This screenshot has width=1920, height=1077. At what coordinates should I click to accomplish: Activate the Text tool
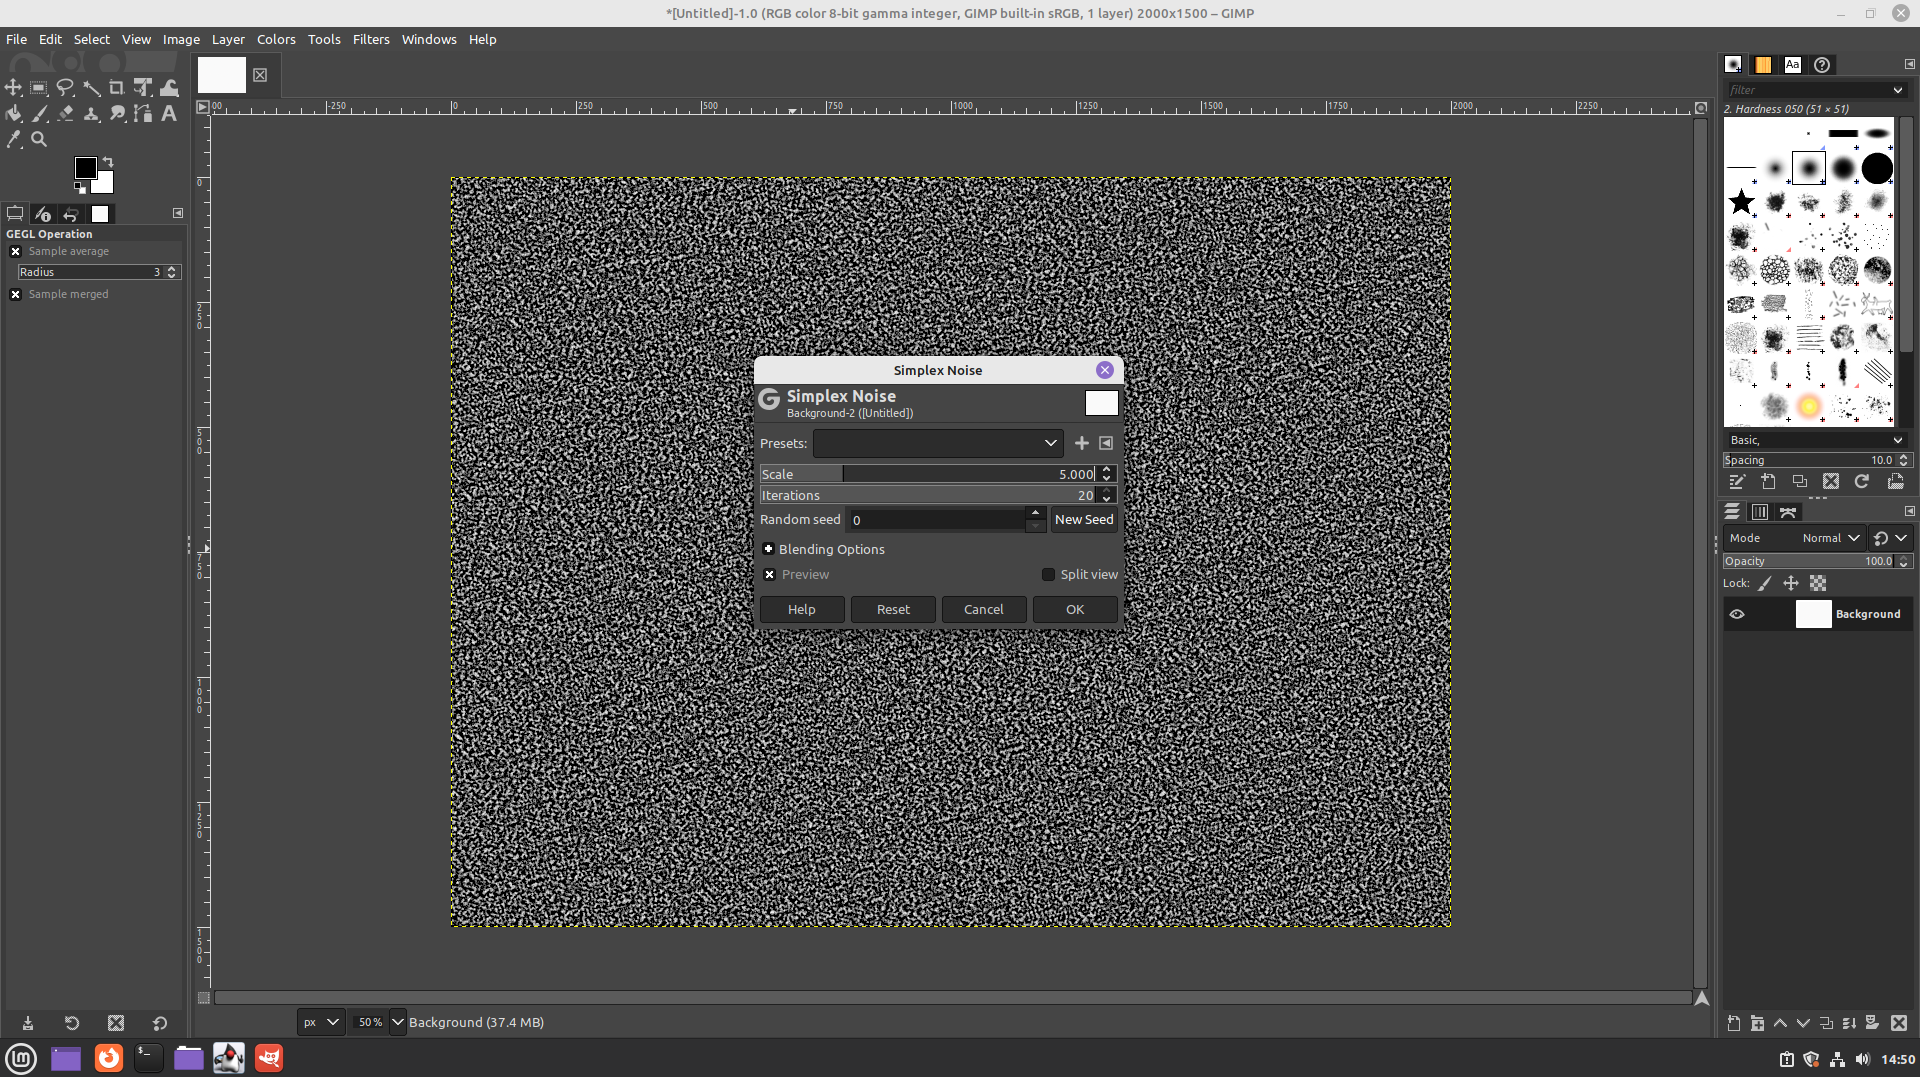[x=169, y=114]
